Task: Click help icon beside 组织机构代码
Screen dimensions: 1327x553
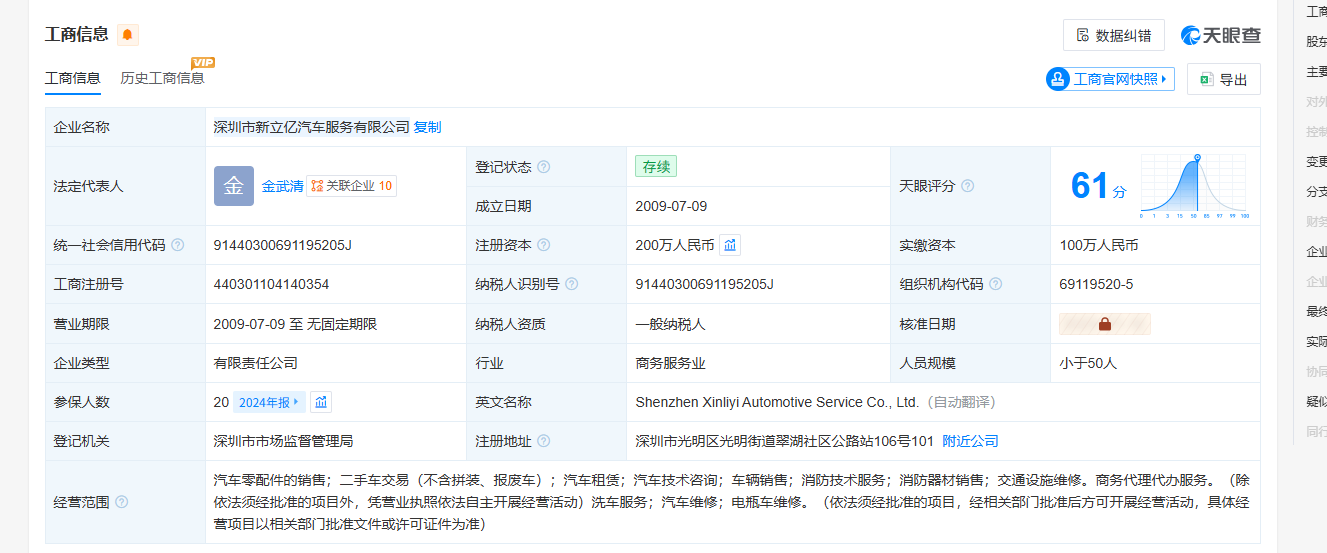Action: point(995,284)
